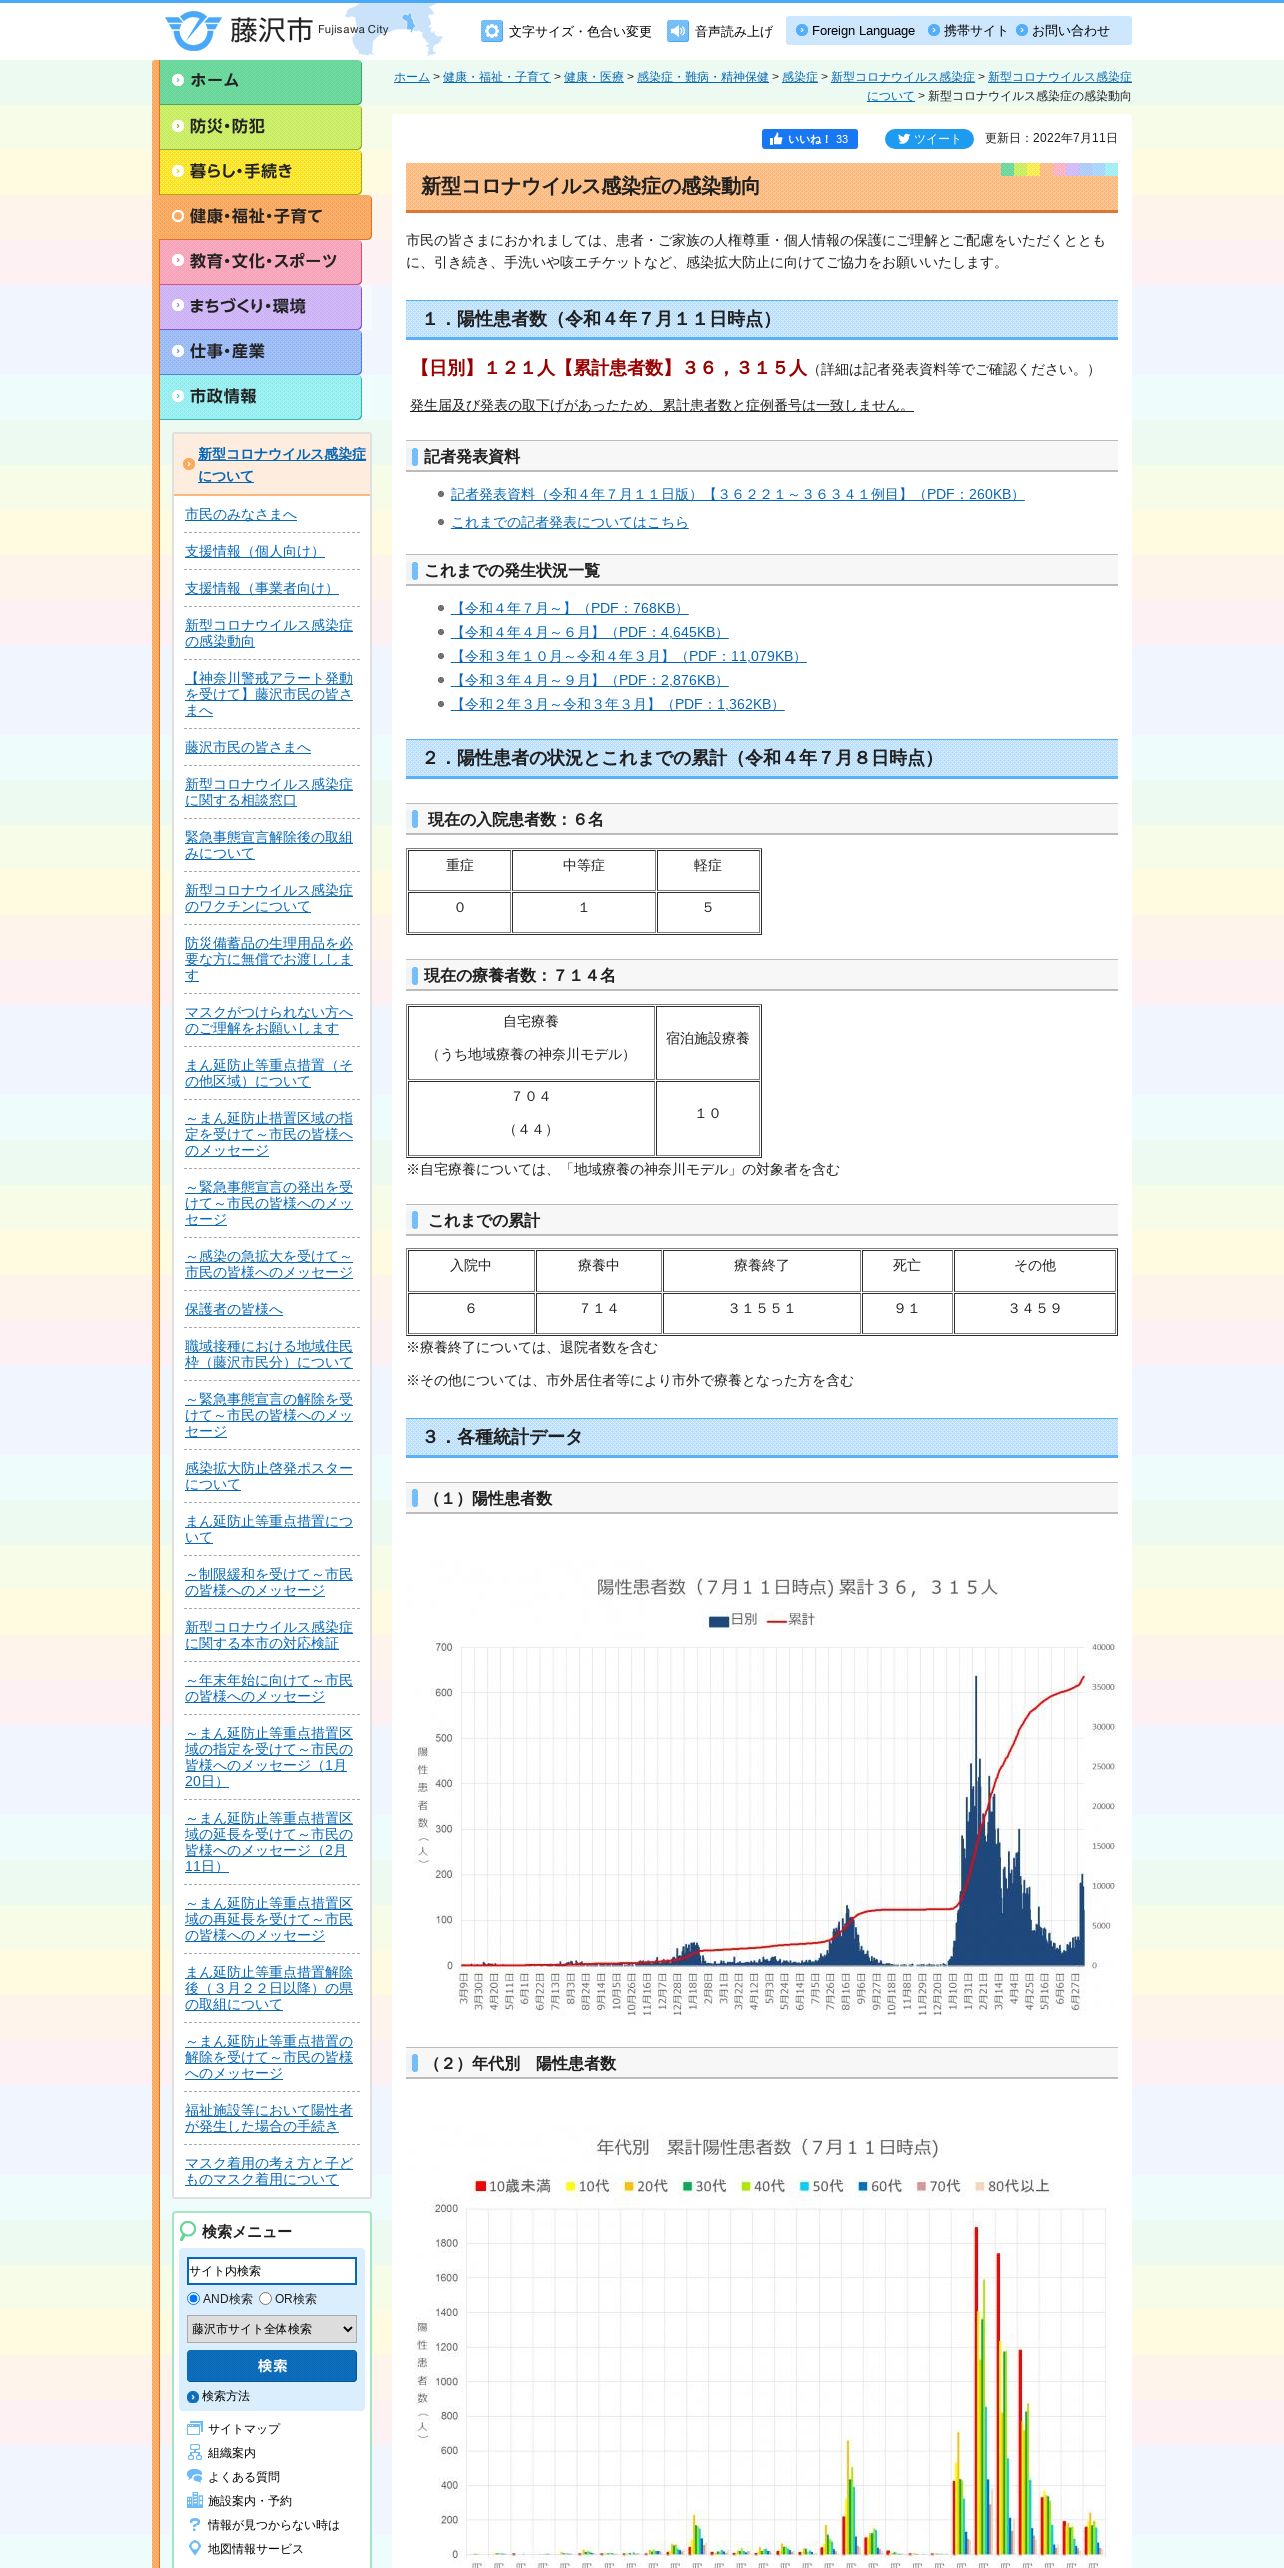
Task: Click the 更新日：2022年7月11日 text
Action: (x=1051, y=139)
